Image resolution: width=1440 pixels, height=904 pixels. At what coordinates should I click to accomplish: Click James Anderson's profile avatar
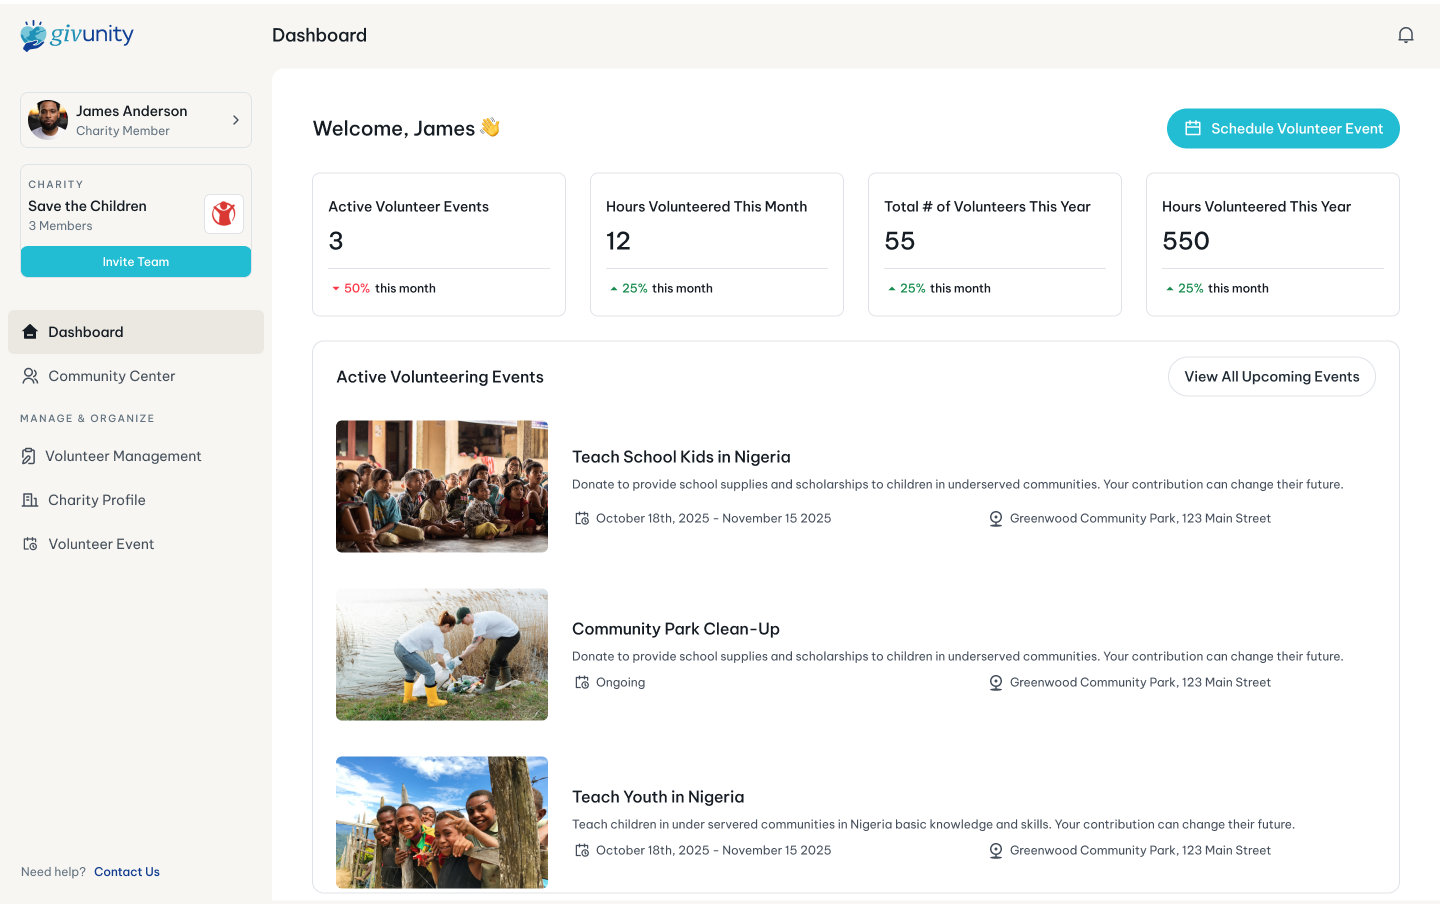tap(48, 120)
